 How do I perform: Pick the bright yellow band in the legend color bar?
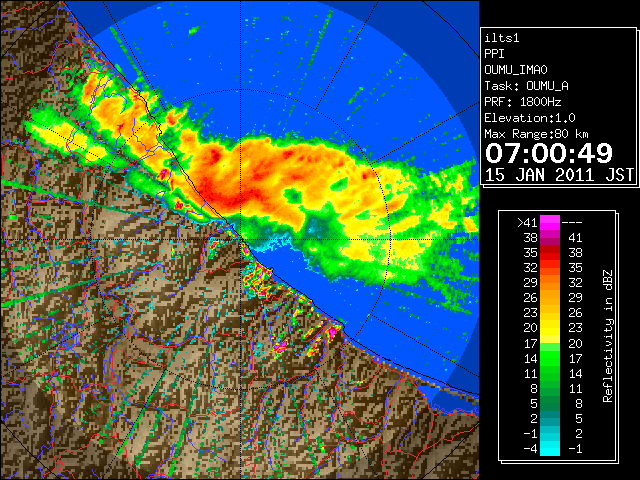tap(550, 329)
